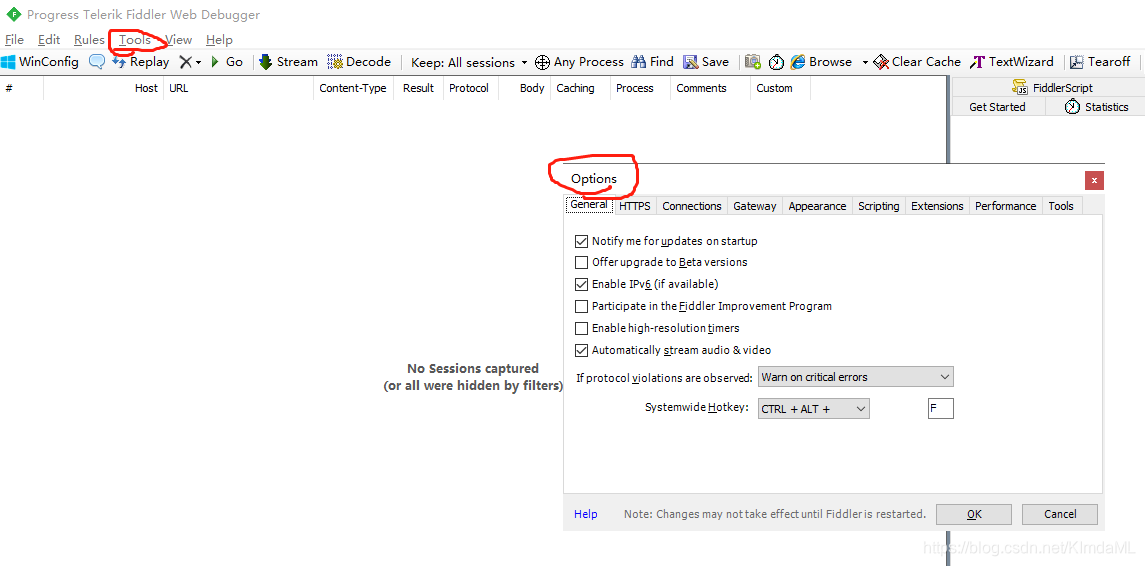Switch to the Extensions tab
Screen dimensions: 1145x566
937,206
